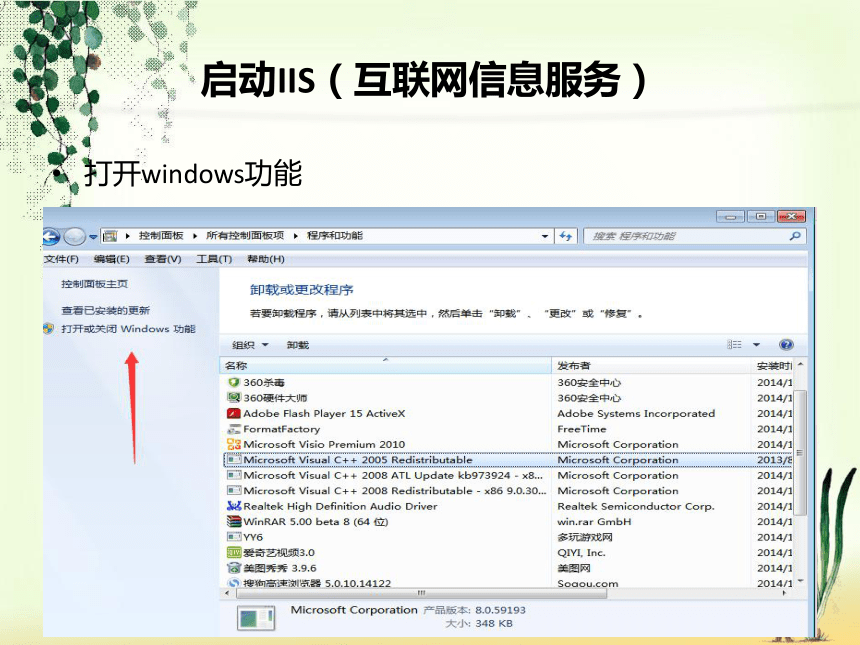Image resolution: width=860 pixels, height=645 pixels.
Task: Select the 美图秀秀 3.9.6 icon
Action: 234,568
